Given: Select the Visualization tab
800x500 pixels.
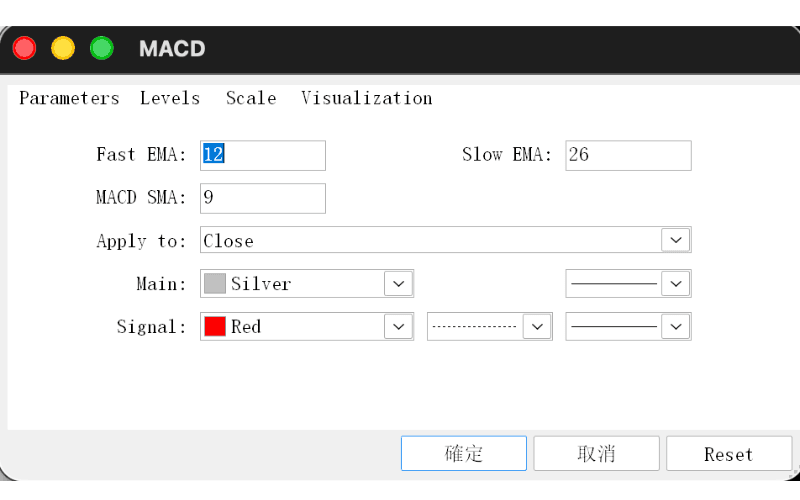Looking at the screenshot, I should (x=366, y=98).
